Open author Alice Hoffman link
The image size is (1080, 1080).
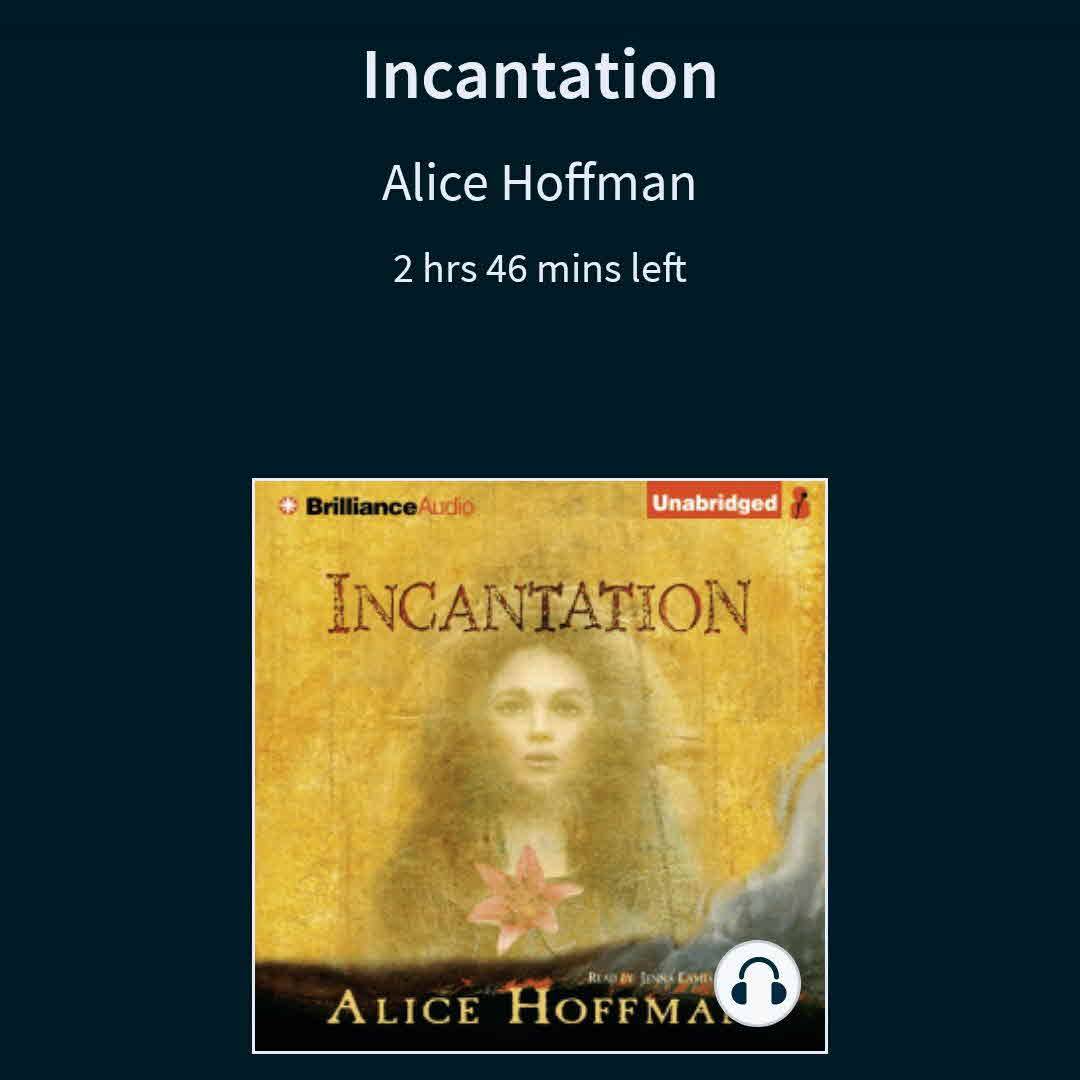pyautogui.click(x=539, y=183)
